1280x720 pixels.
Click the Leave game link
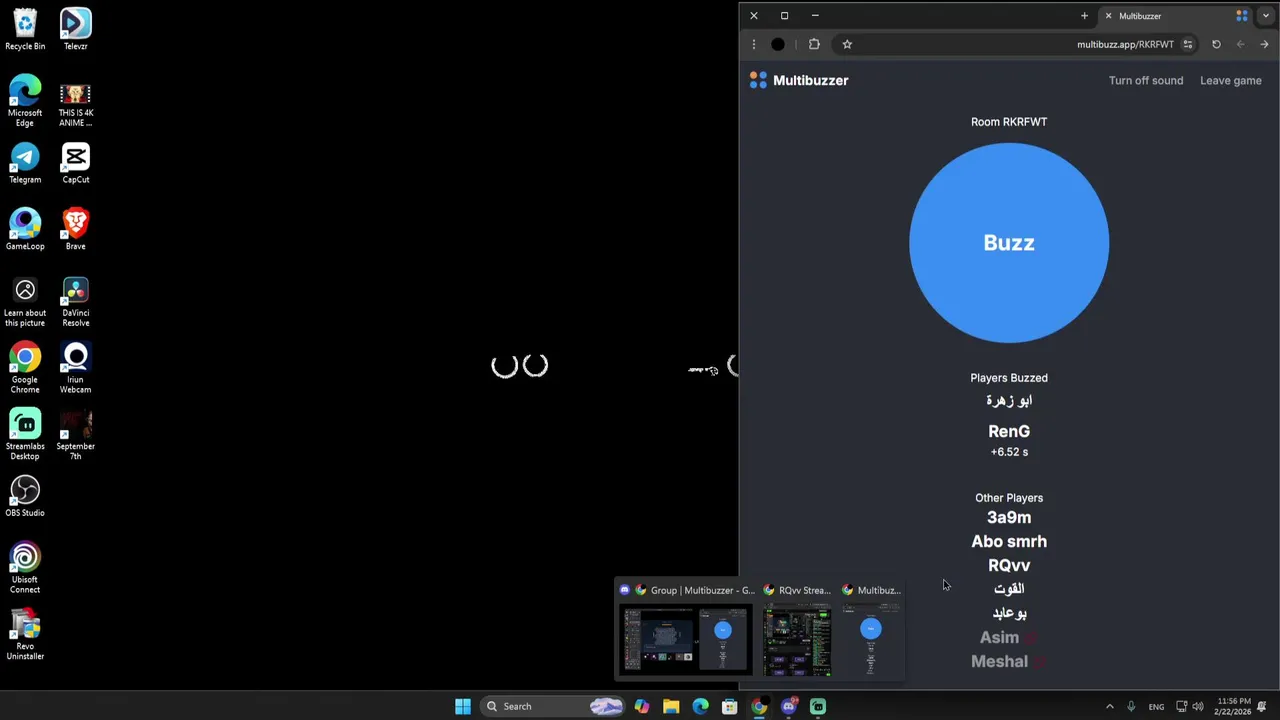point(1230,80)
